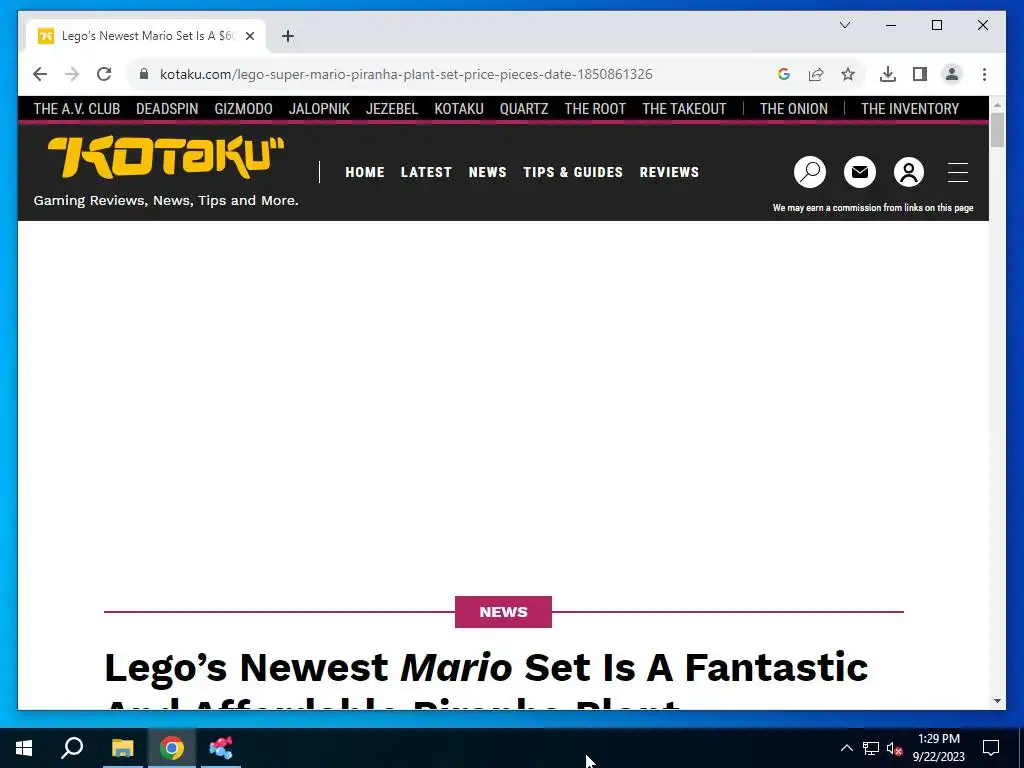Show hidden system tray icons
Image resolution: width=1024 pixels, height=768 pixels.
tap(846, 748)
